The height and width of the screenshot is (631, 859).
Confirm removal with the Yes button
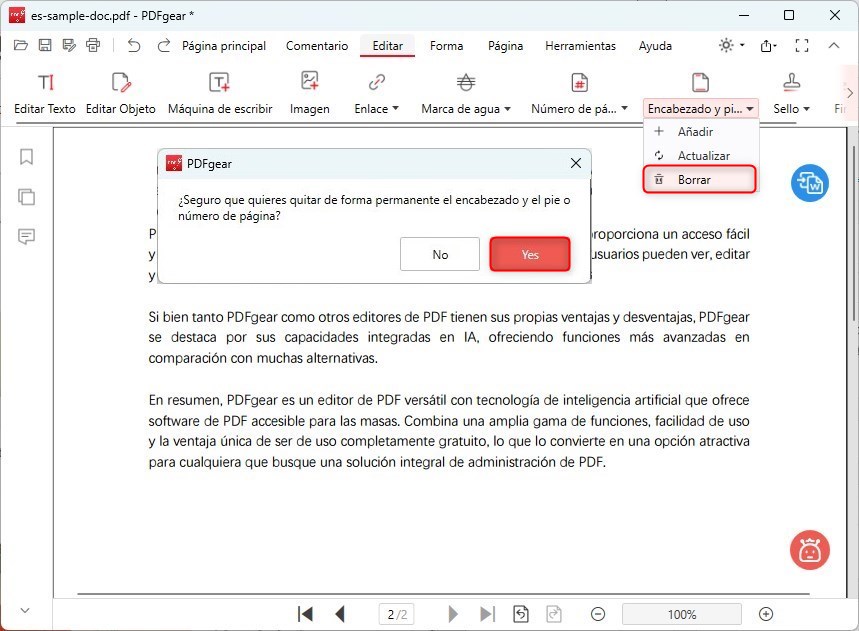click(530, 254)
